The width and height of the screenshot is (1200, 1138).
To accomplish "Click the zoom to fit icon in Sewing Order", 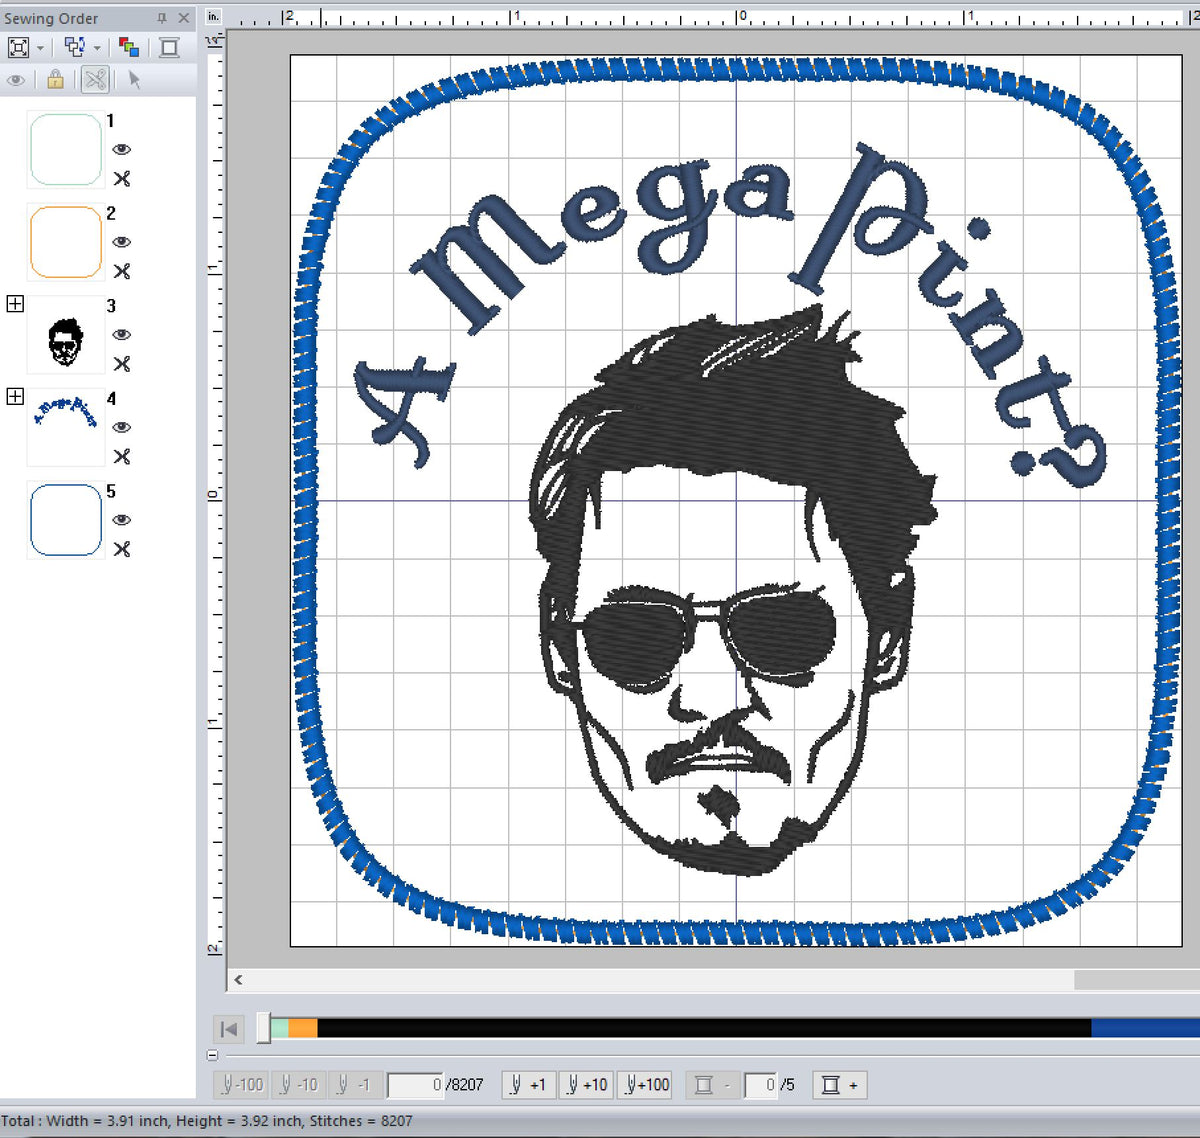I will (x=18, y=47).
